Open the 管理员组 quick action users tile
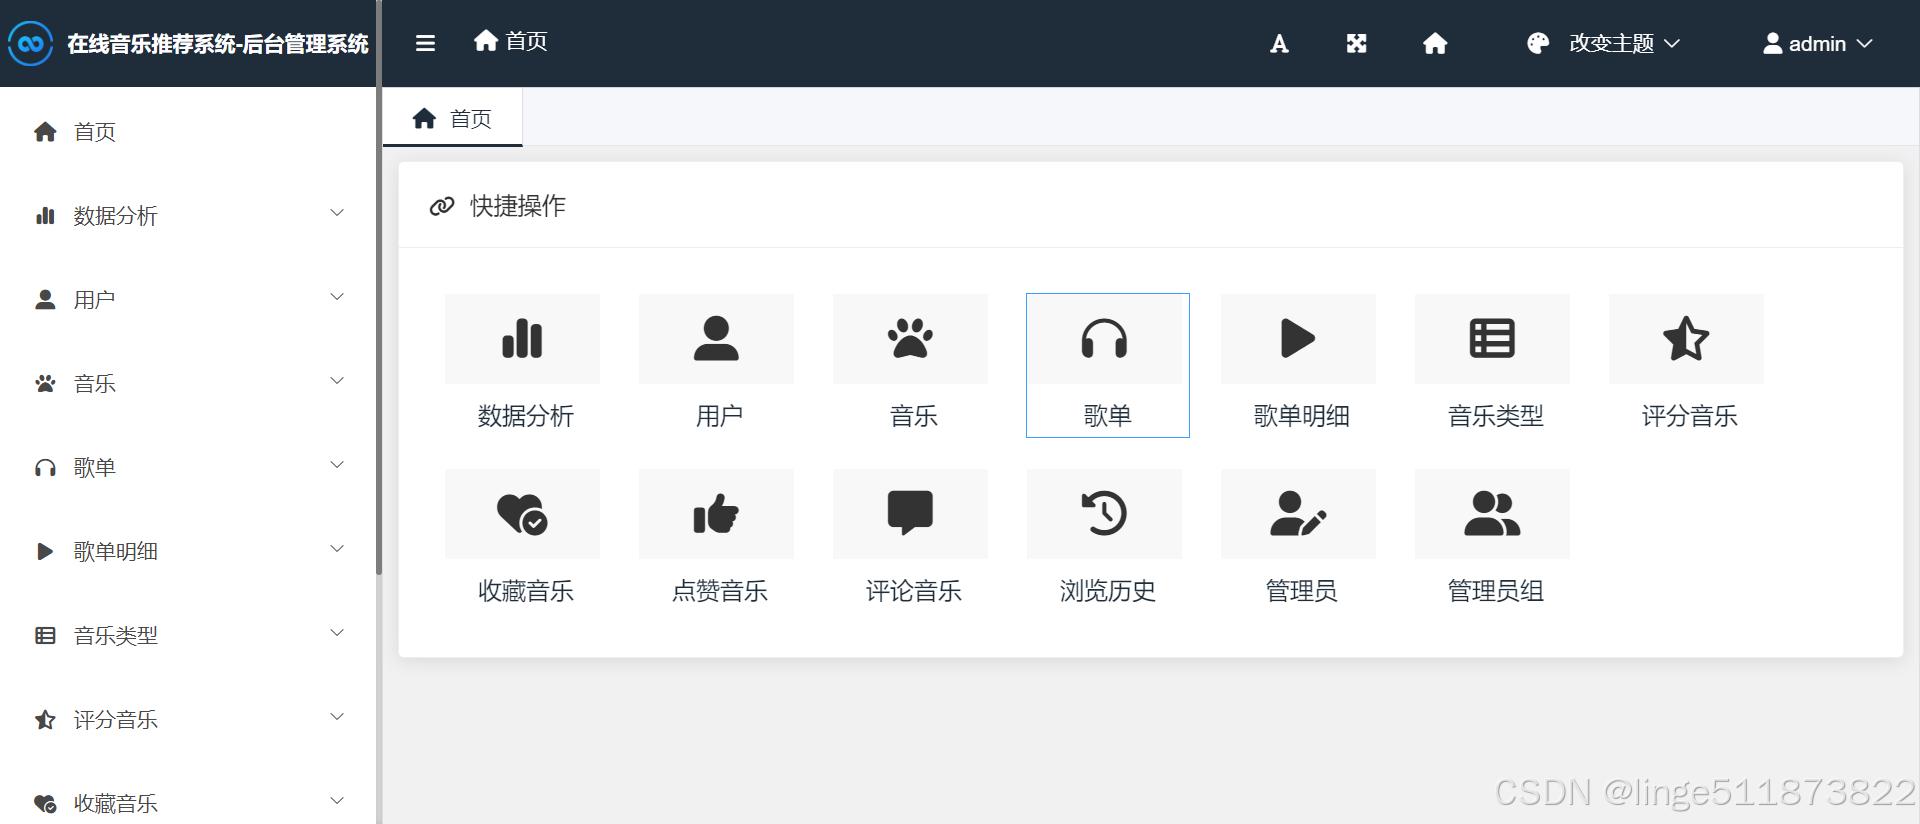This screenshot has height=824, width=1920. click(x=1492, y=513)
